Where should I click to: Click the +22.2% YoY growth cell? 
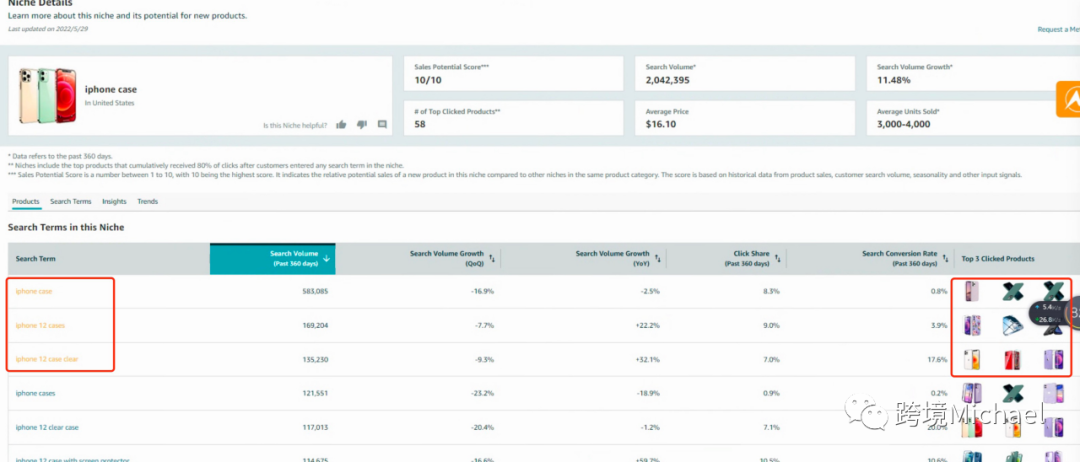(647, 325)
